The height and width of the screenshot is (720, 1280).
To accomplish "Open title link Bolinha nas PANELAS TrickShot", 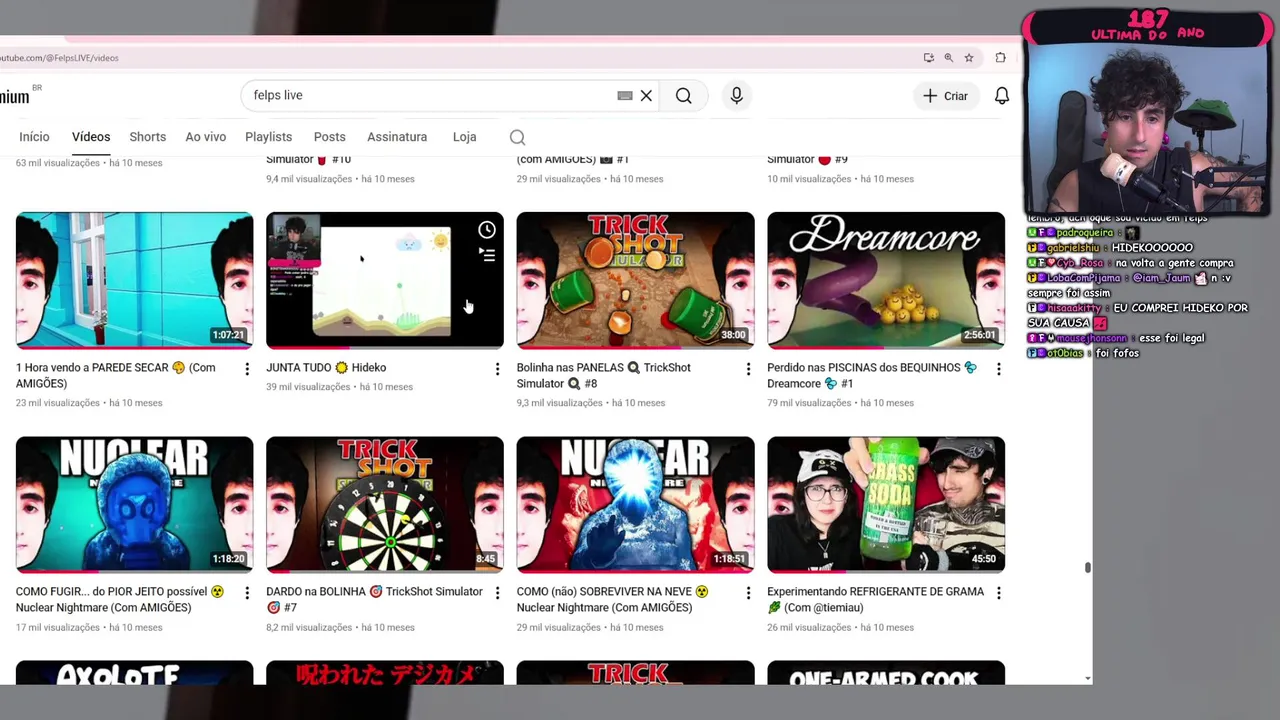I will 604,375.
